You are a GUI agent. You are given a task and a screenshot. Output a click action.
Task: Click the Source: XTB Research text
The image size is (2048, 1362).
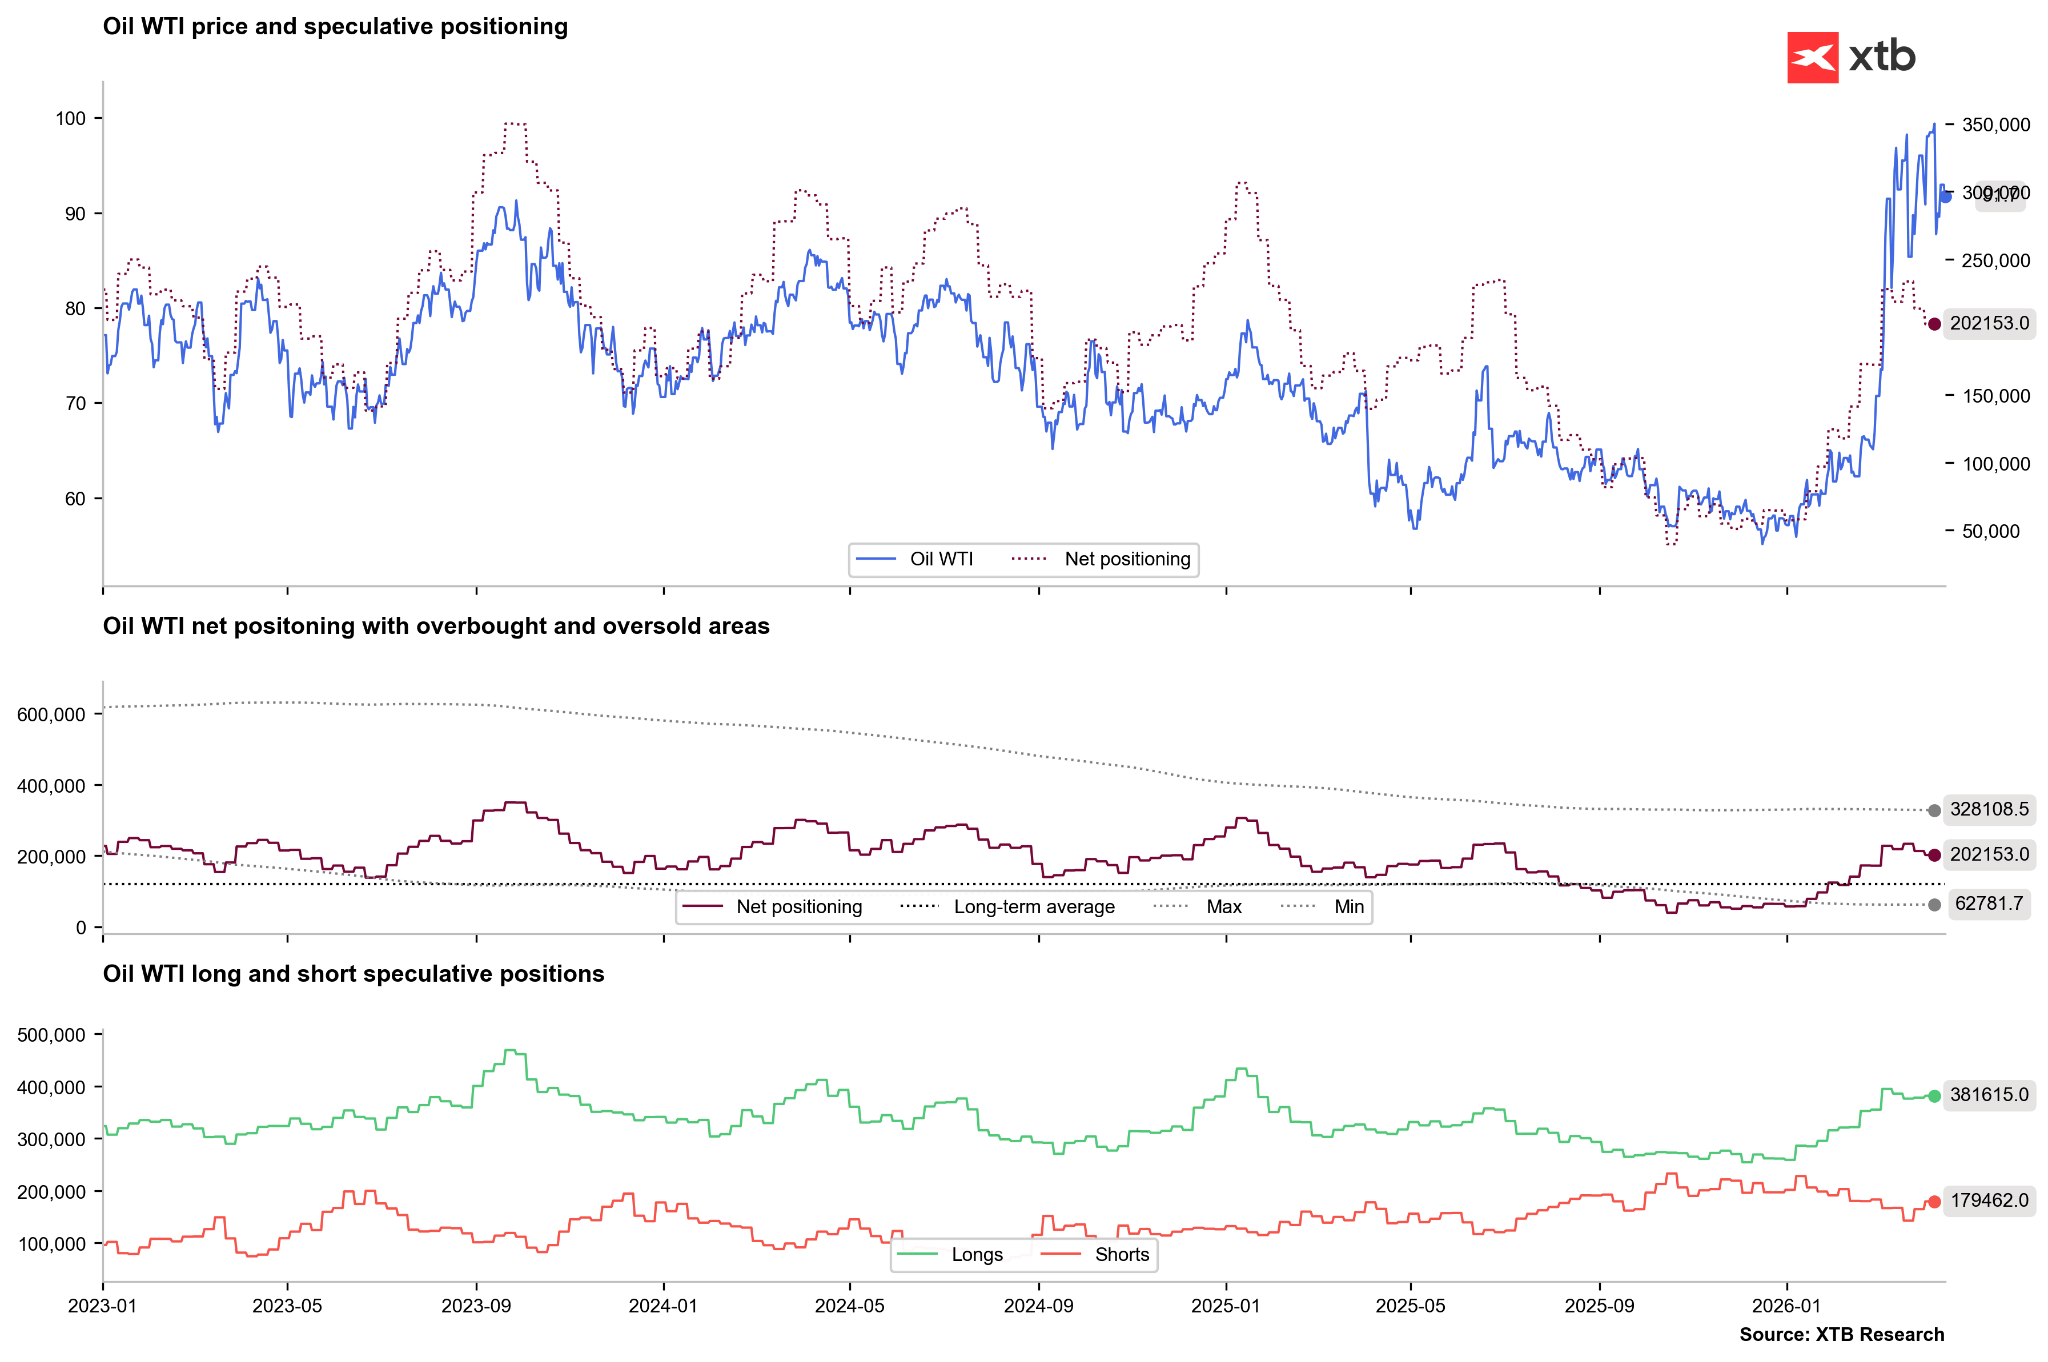(x=1841, y=1335)
